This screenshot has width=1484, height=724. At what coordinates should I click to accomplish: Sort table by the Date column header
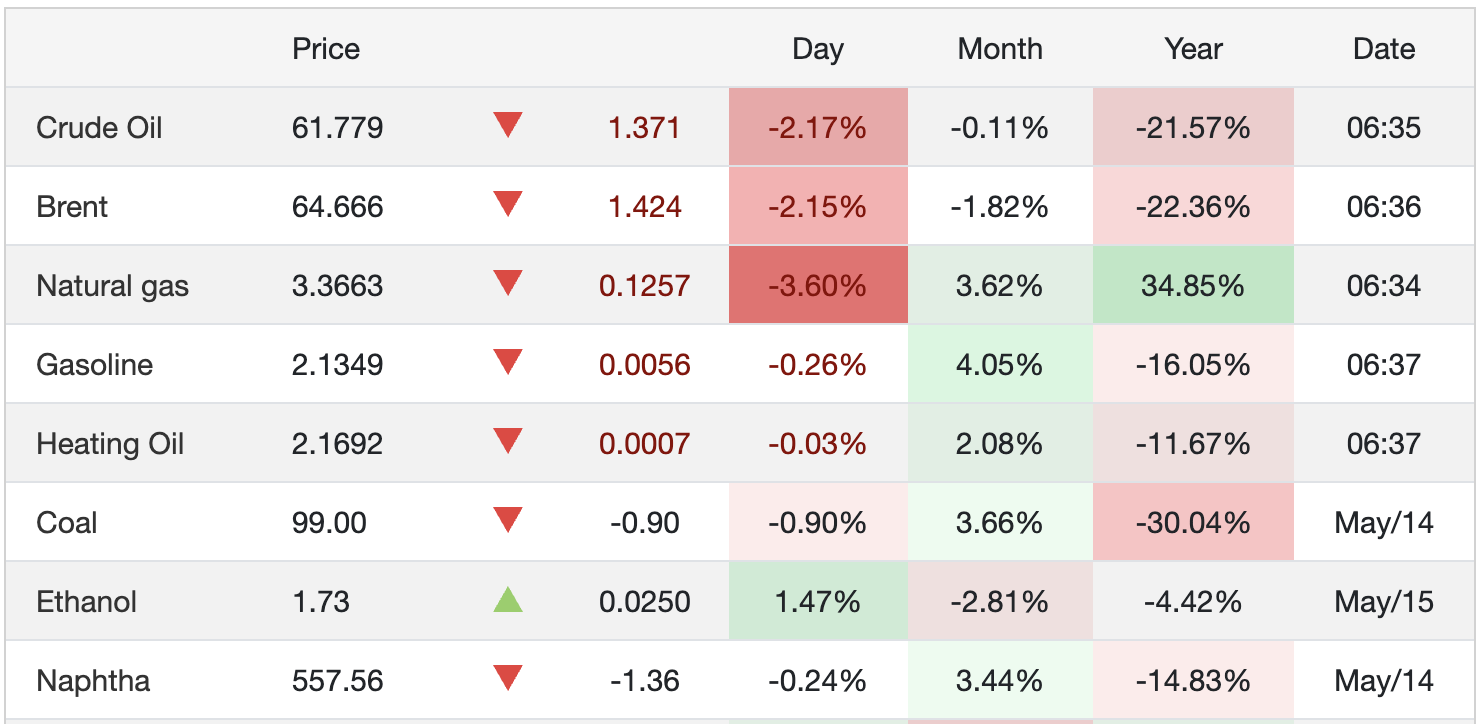tap(1384, 49)
